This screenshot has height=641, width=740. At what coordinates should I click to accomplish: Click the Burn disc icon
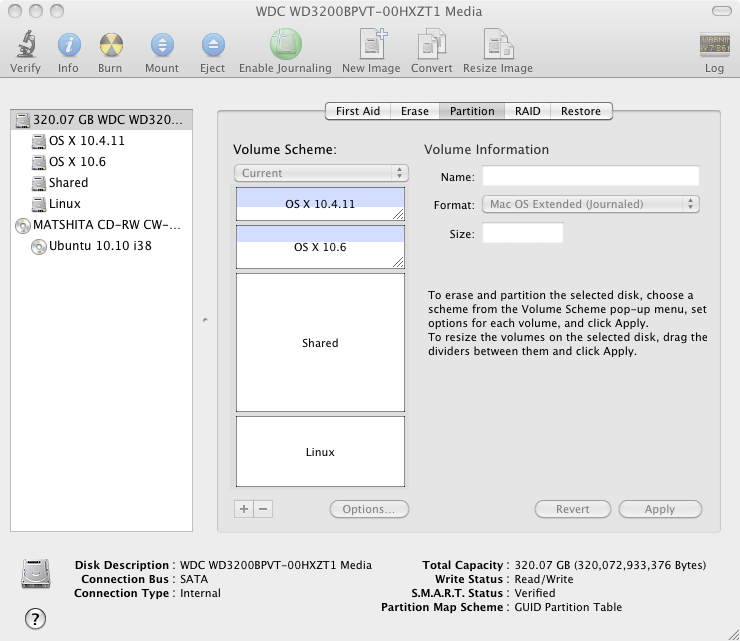tap(111, 45)
